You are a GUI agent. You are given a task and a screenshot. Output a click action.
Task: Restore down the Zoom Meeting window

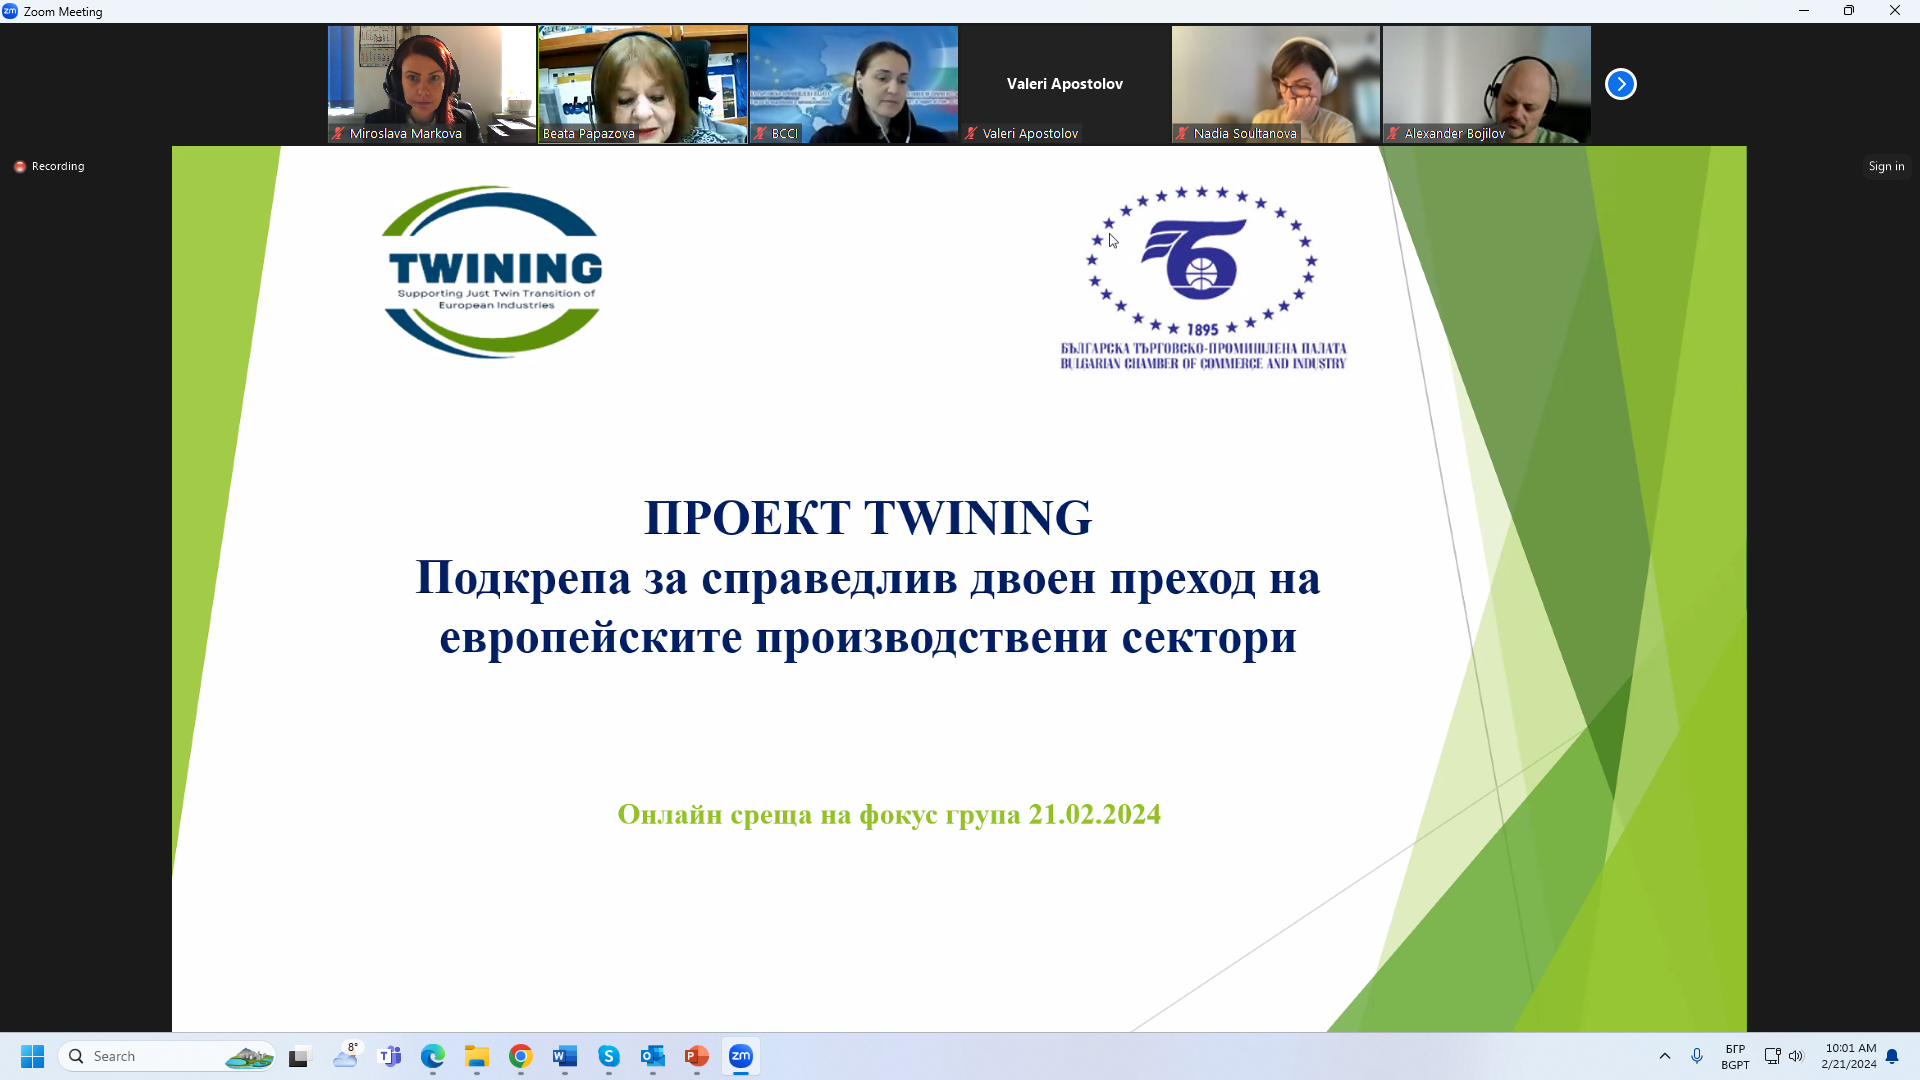(1849, 11)
